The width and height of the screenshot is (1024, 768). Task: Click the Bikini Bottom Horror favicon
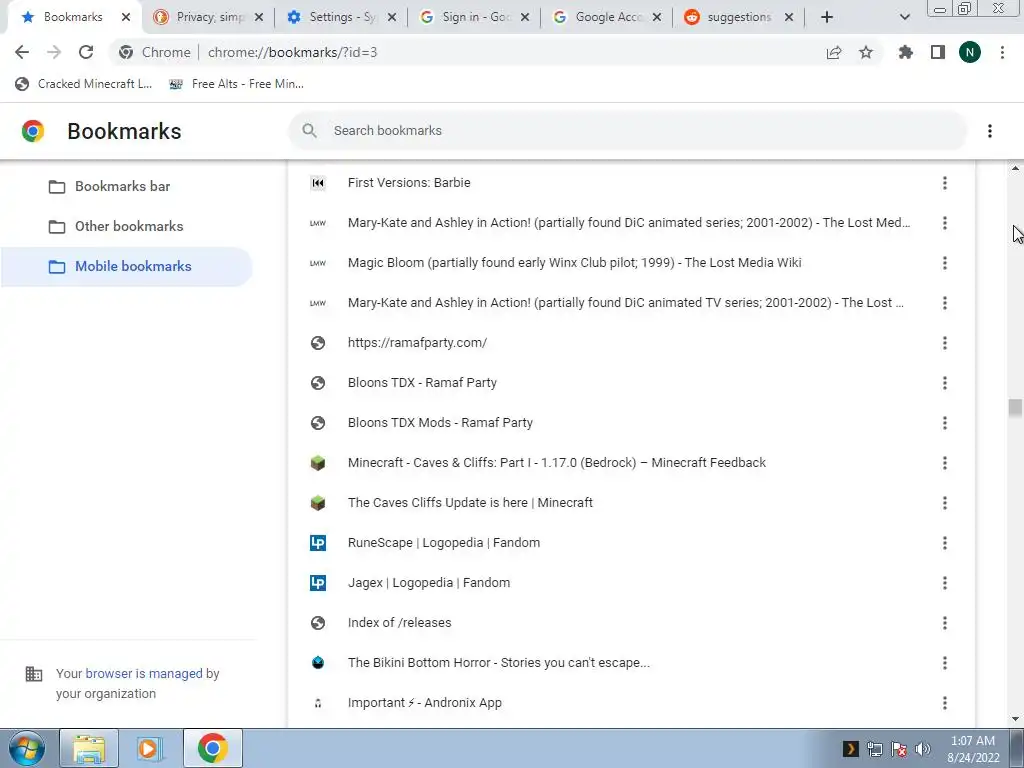click(317, 663)
